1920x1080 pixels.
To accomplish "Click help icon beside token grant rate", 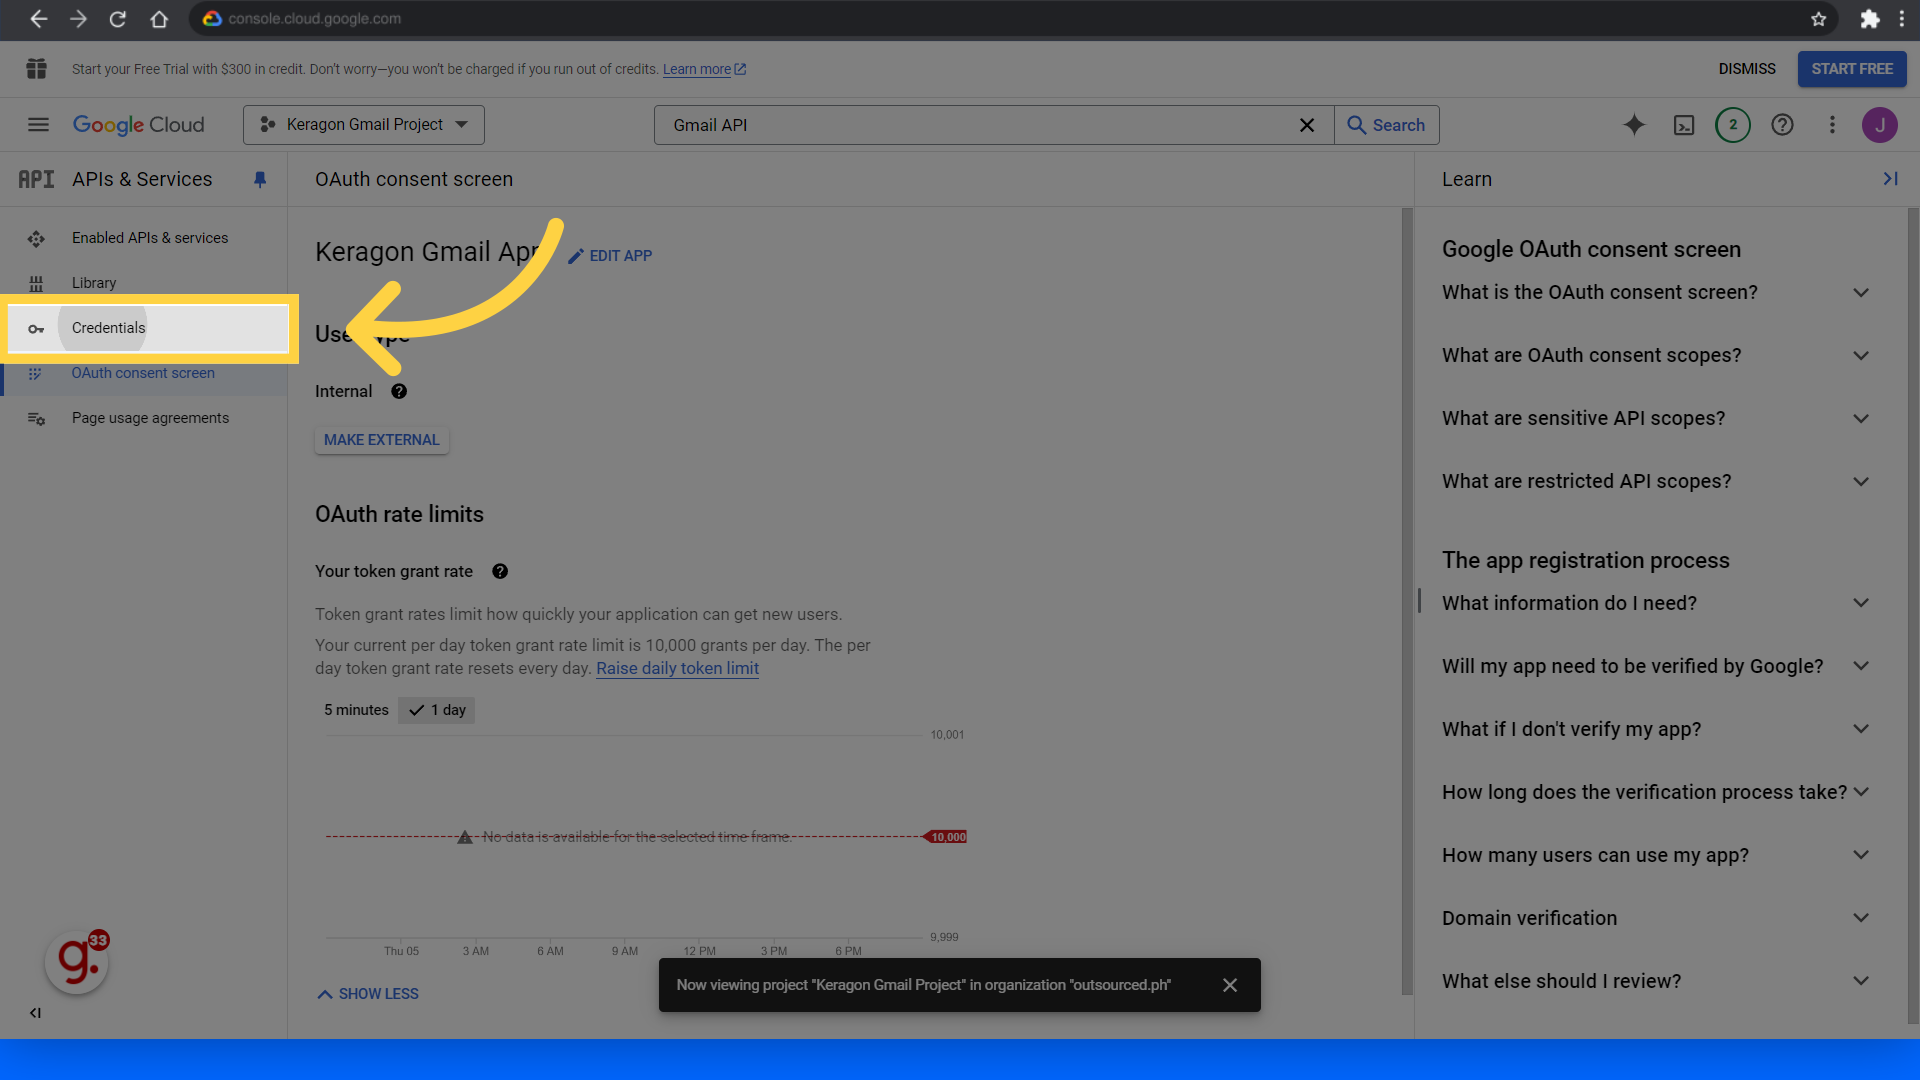I will (500, 572).
